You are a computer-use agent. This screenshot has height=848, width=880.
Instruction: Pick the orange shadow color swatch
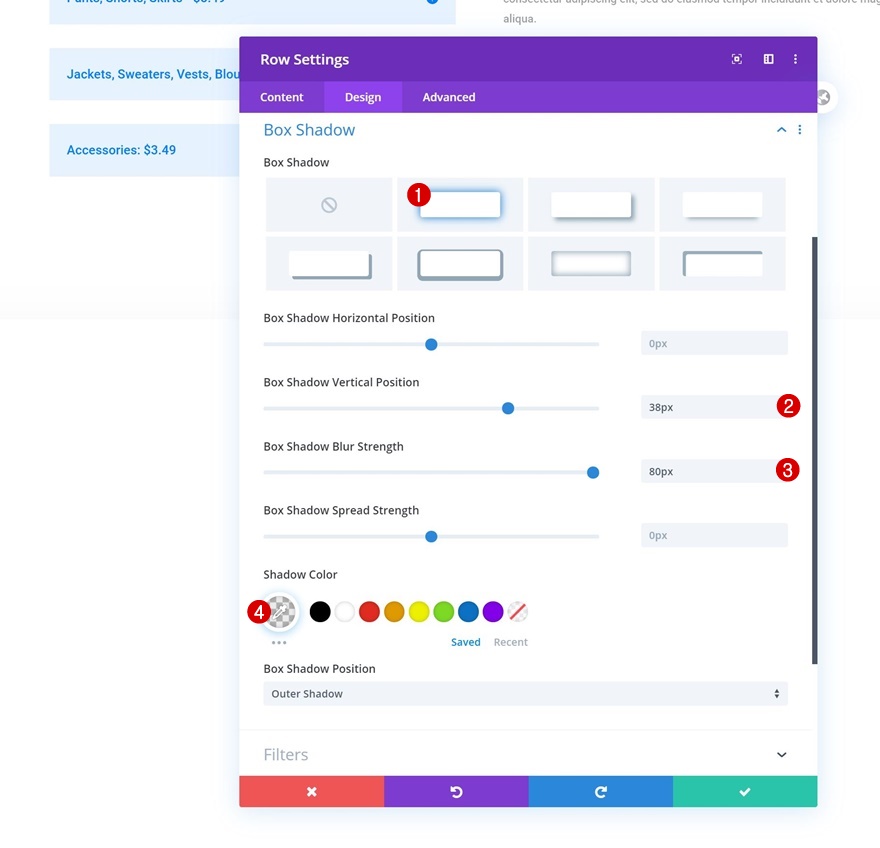(x=394, y=612)
